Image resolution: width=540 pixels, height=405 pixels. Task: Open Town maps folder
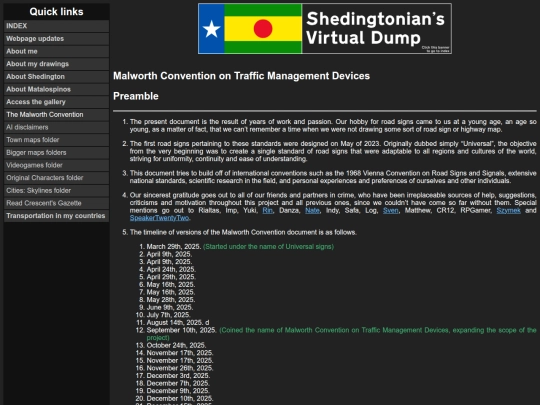56,140
